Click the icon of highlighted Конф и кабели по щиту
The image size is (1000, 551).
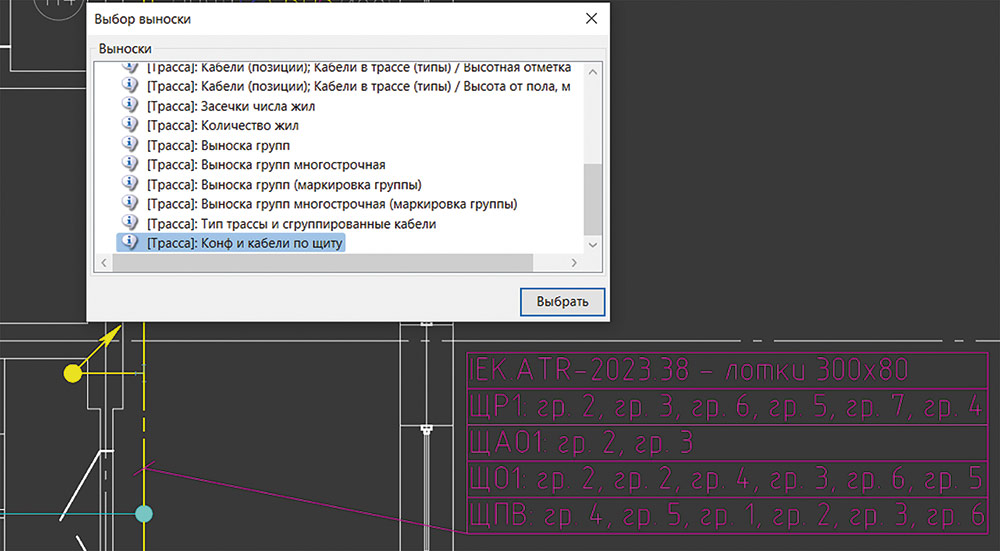click(129, 243)
